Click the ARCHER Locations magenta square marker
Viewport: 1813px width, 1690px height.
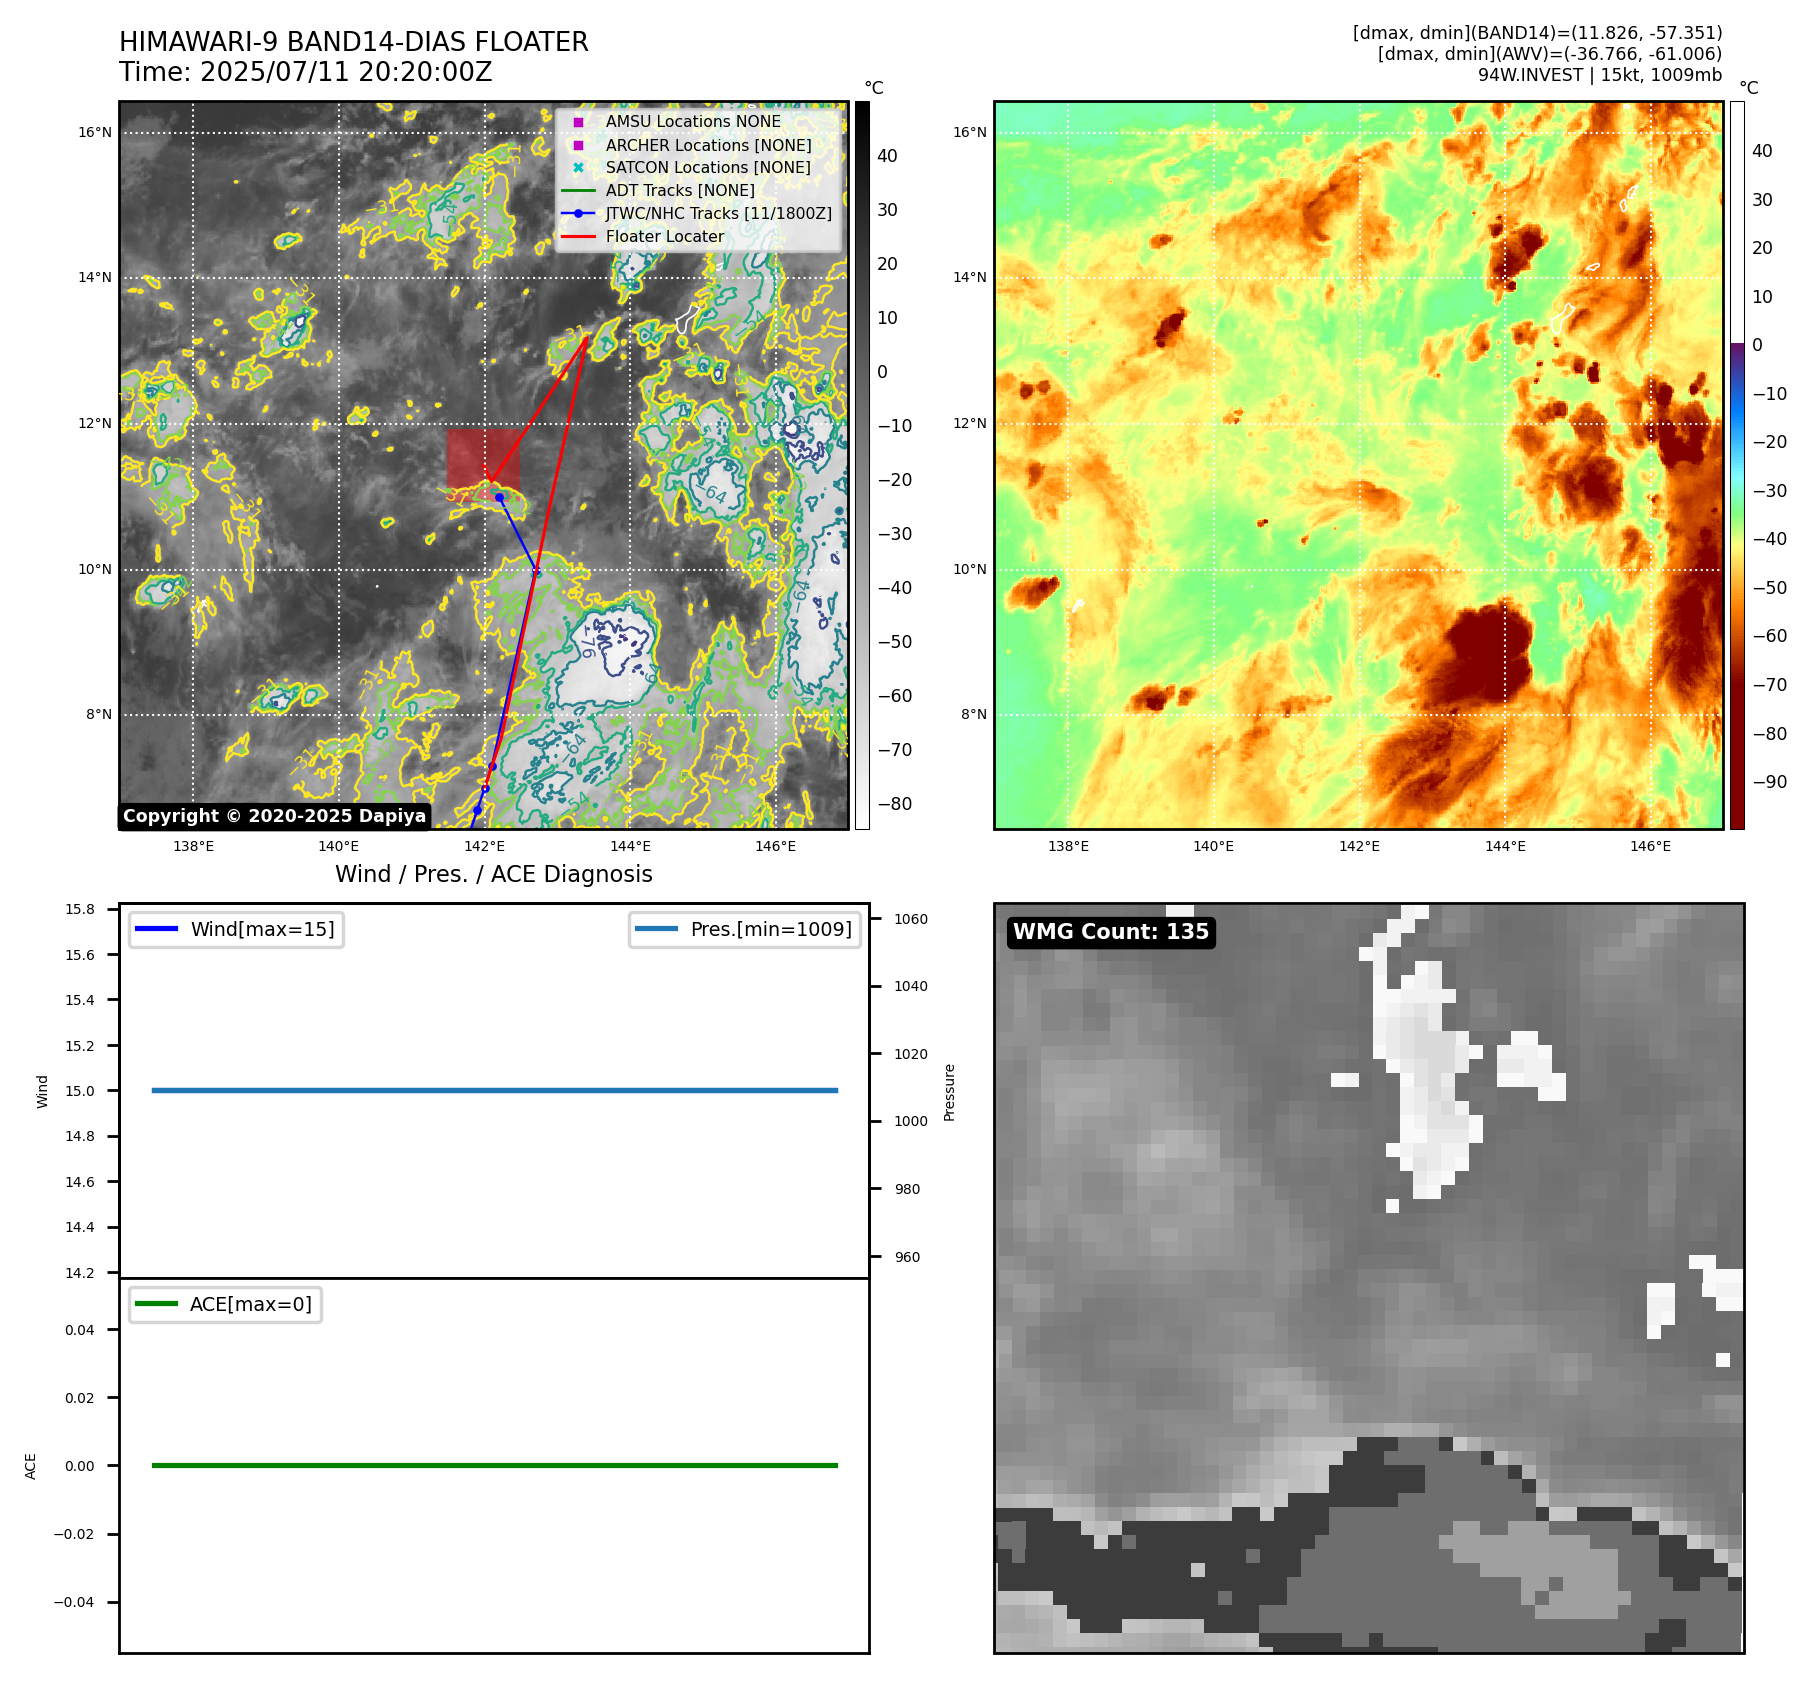(x=578, y=145)
